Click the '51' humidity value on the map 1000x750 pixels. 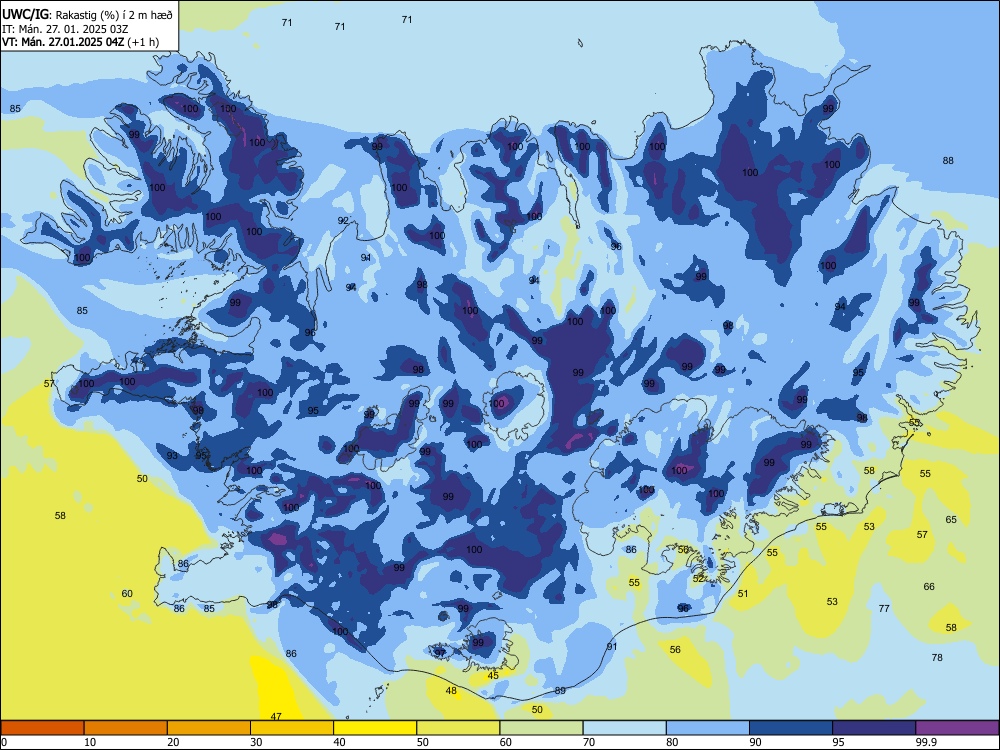coord(743,593)
